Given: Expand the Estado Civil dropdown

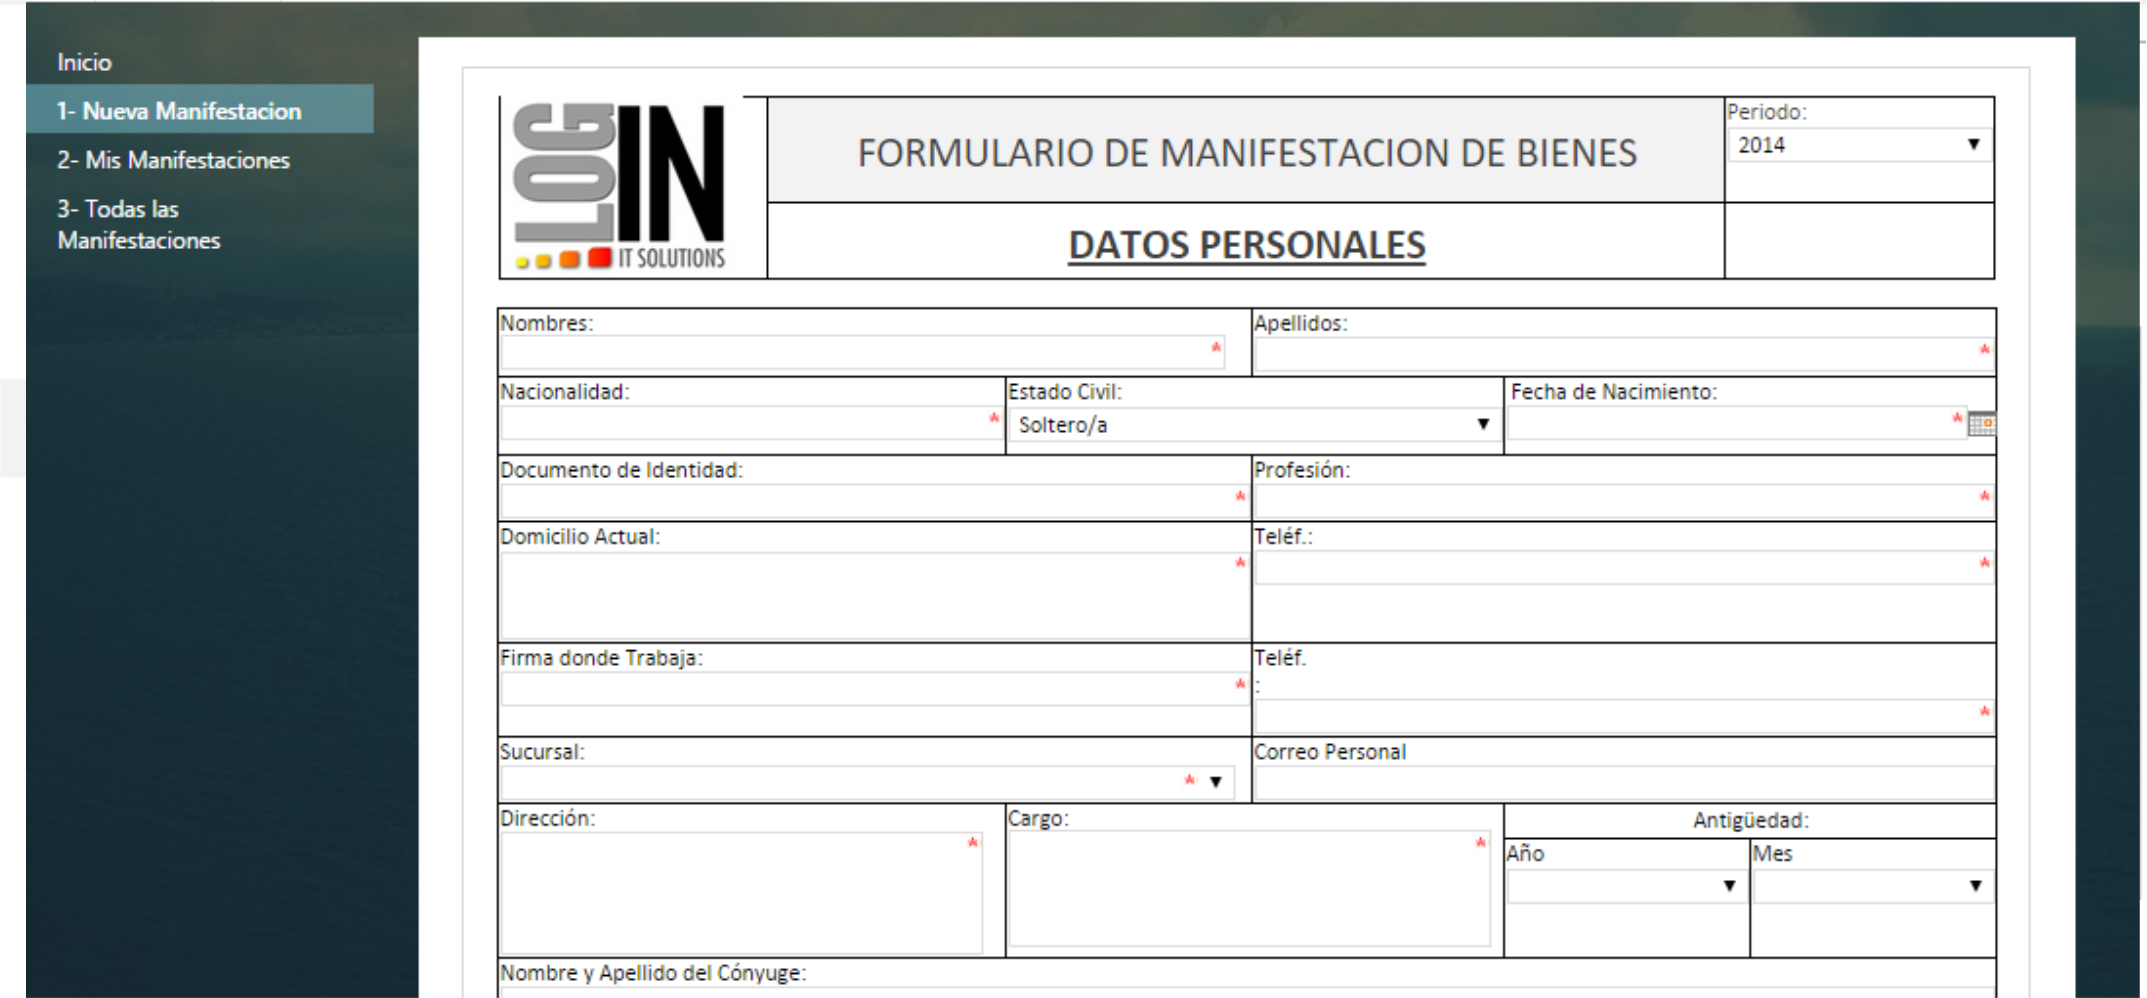Looking at the screenshot, I should click(1253, 425).
